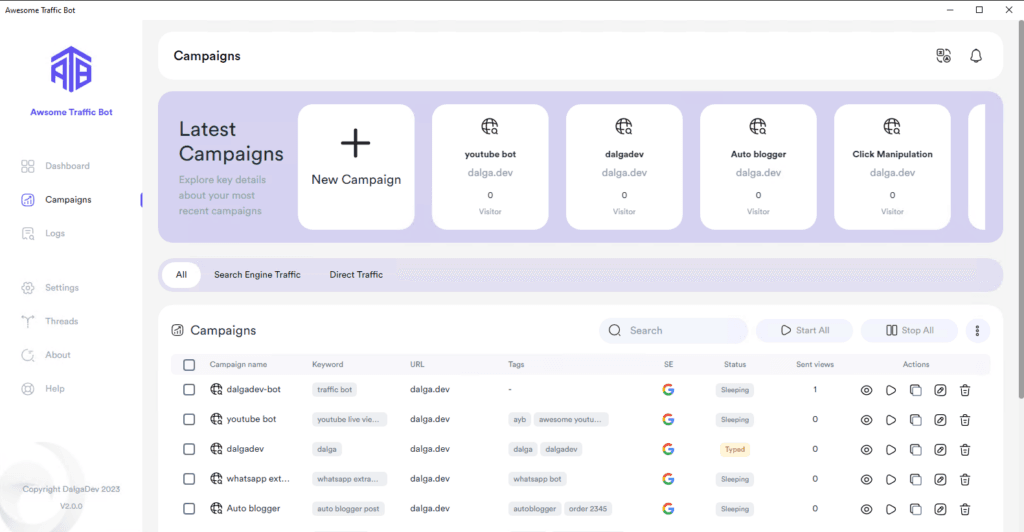
Task: Duplicate the youtube bot campaign row
Action: coord(916,420)
